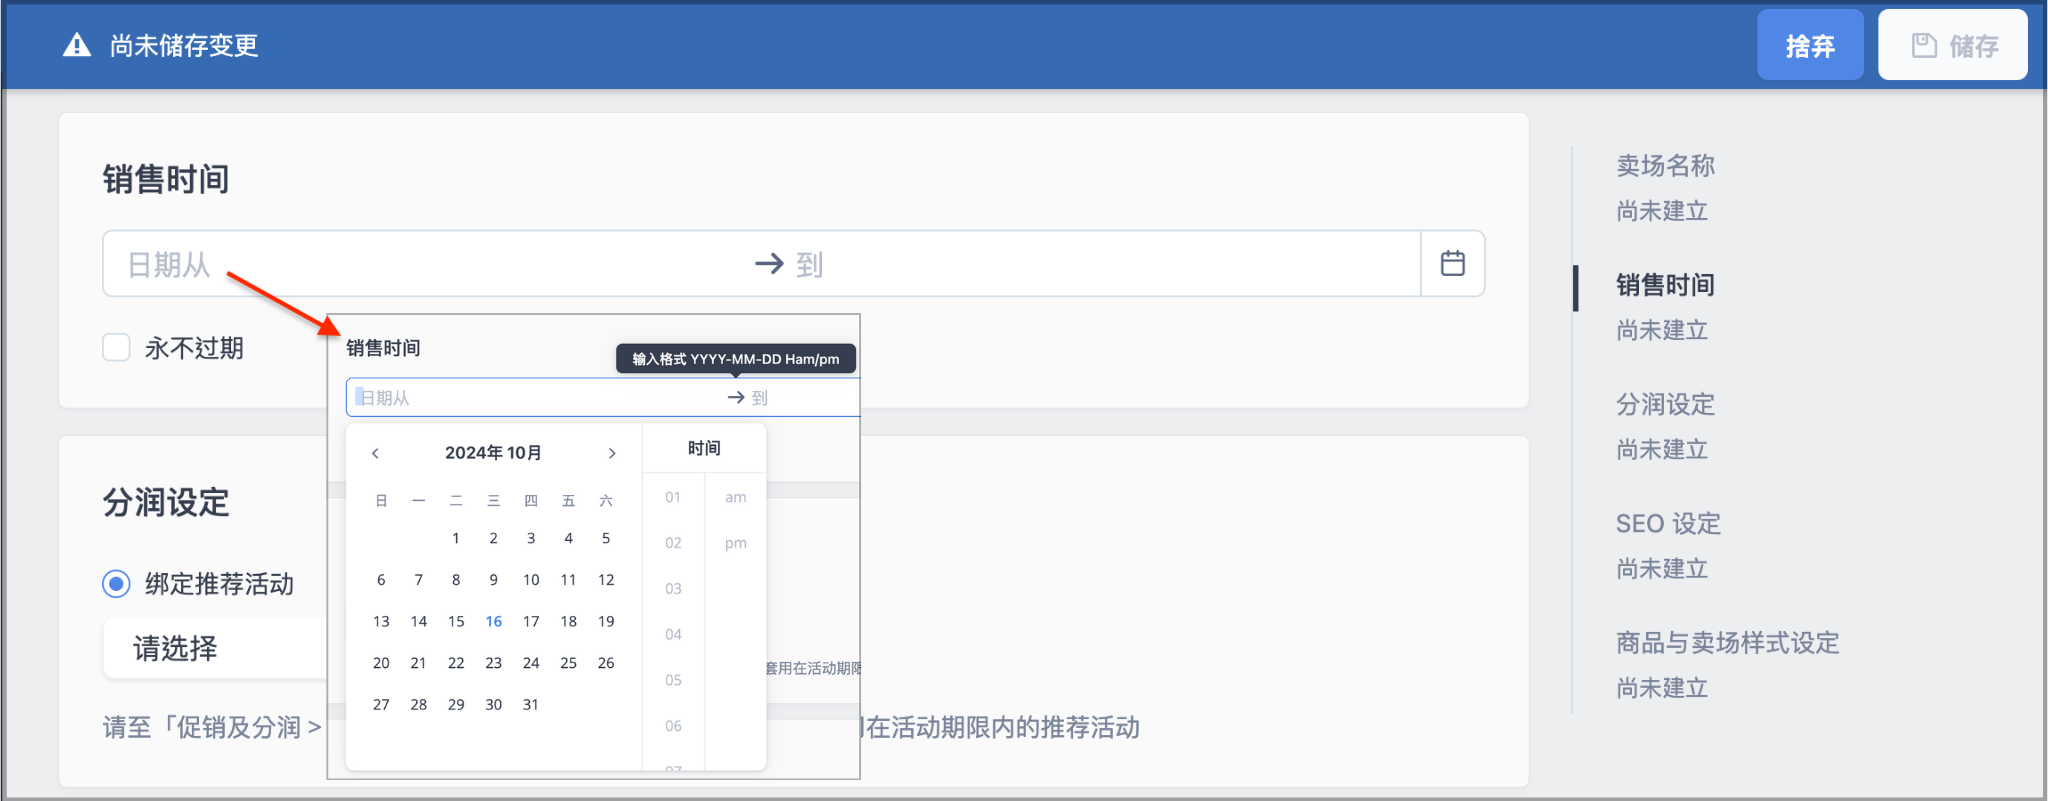
Task: Choose hour 06 in time column
Action: coord(673,726)
